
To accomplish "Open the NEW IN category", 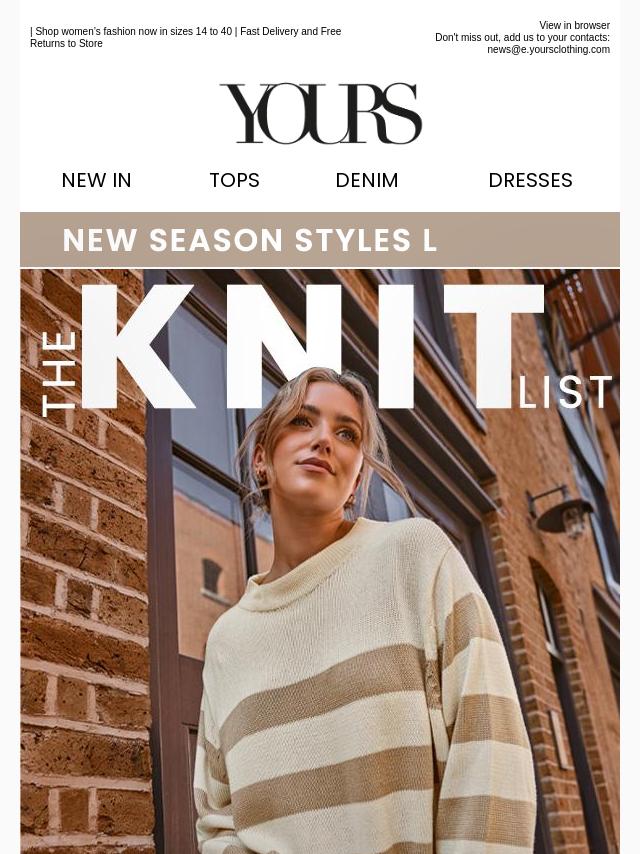I will (x=96, y=180).
